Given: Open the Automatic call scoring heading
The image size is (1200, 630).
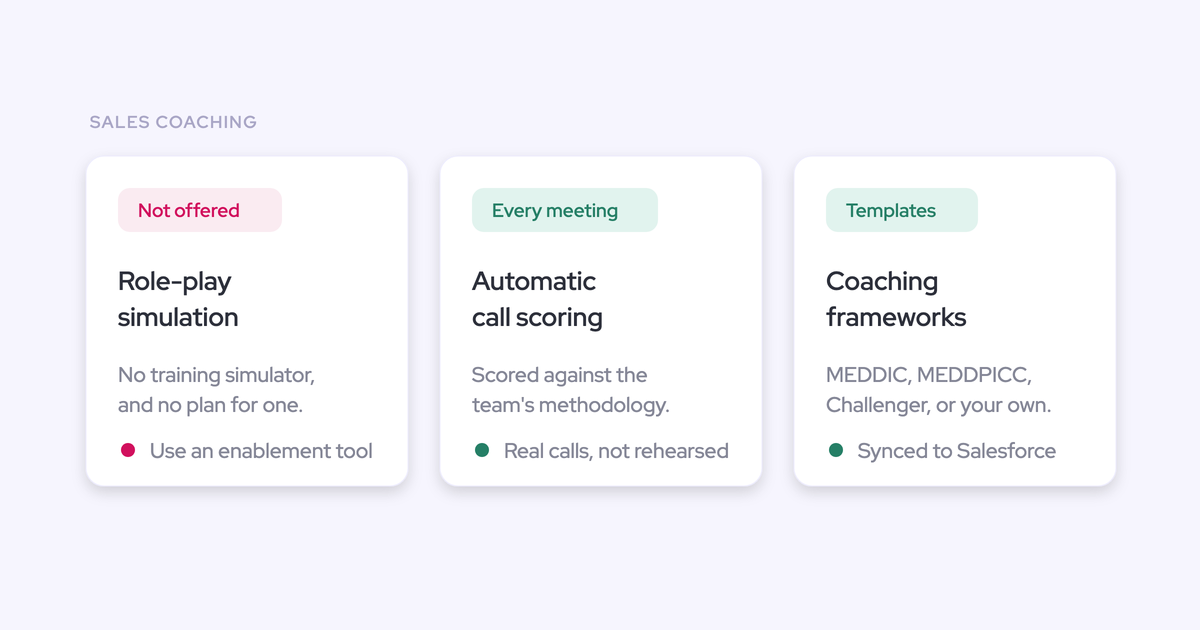Looking at the screenshot, I should 537,299.
